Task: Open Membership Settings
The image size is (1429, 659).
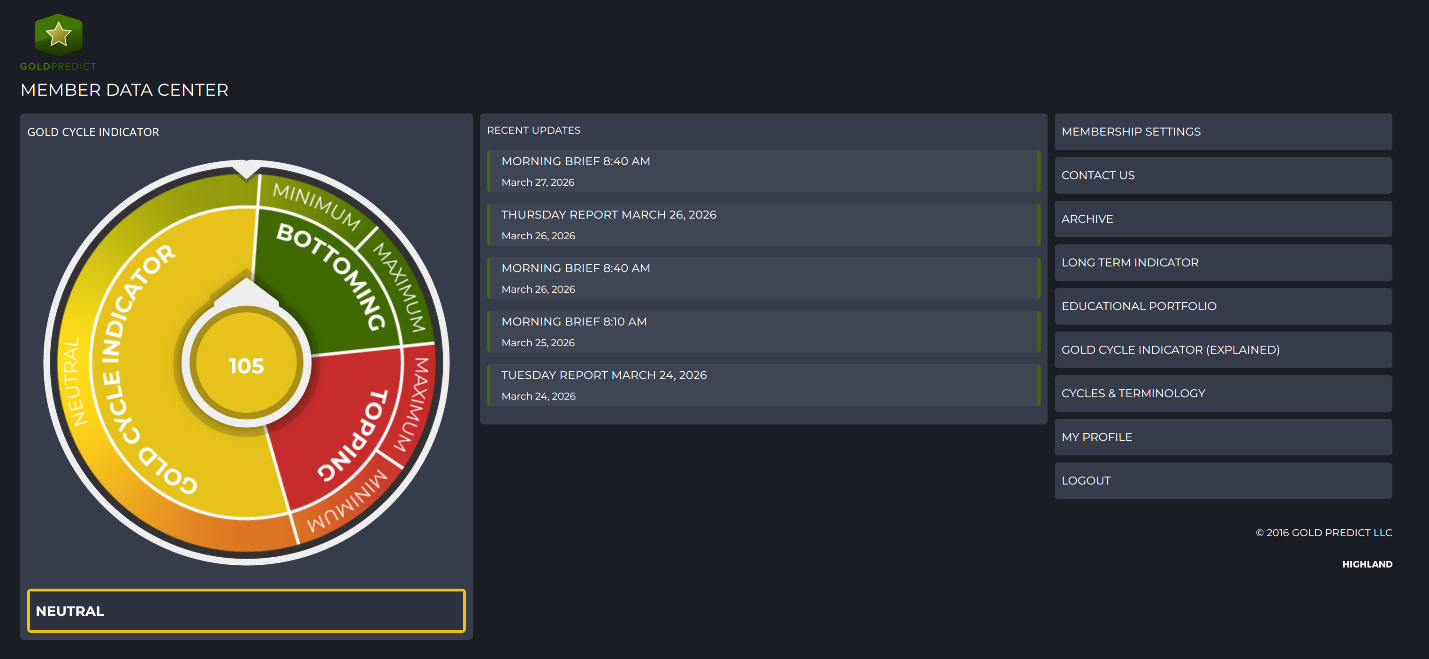Action: click(1223, 132)
